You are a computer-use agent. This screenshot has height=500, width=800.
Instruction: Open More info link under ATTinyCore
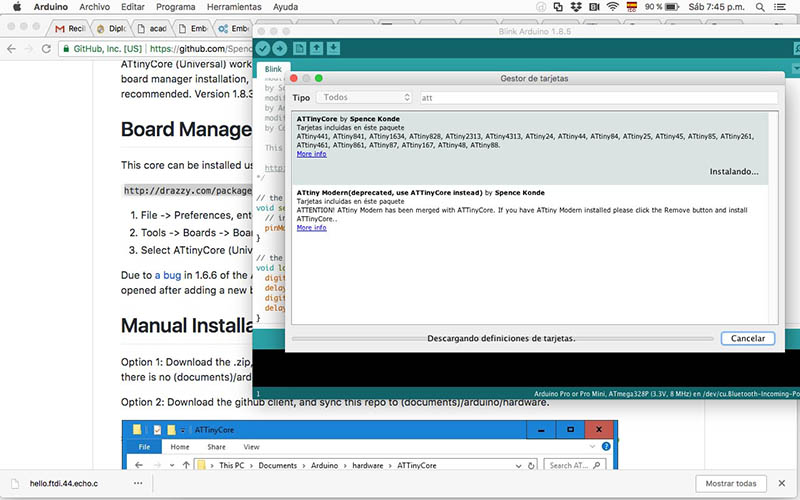pyautogui.click(x=311, y=154)
